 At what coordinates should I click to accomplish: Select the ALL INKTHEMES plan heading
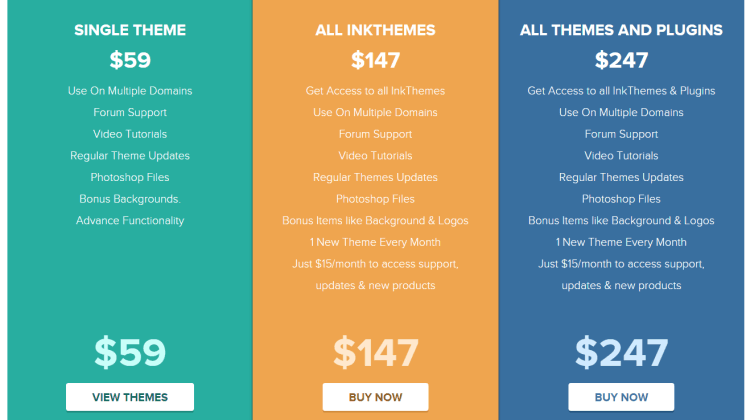[375, 30]
